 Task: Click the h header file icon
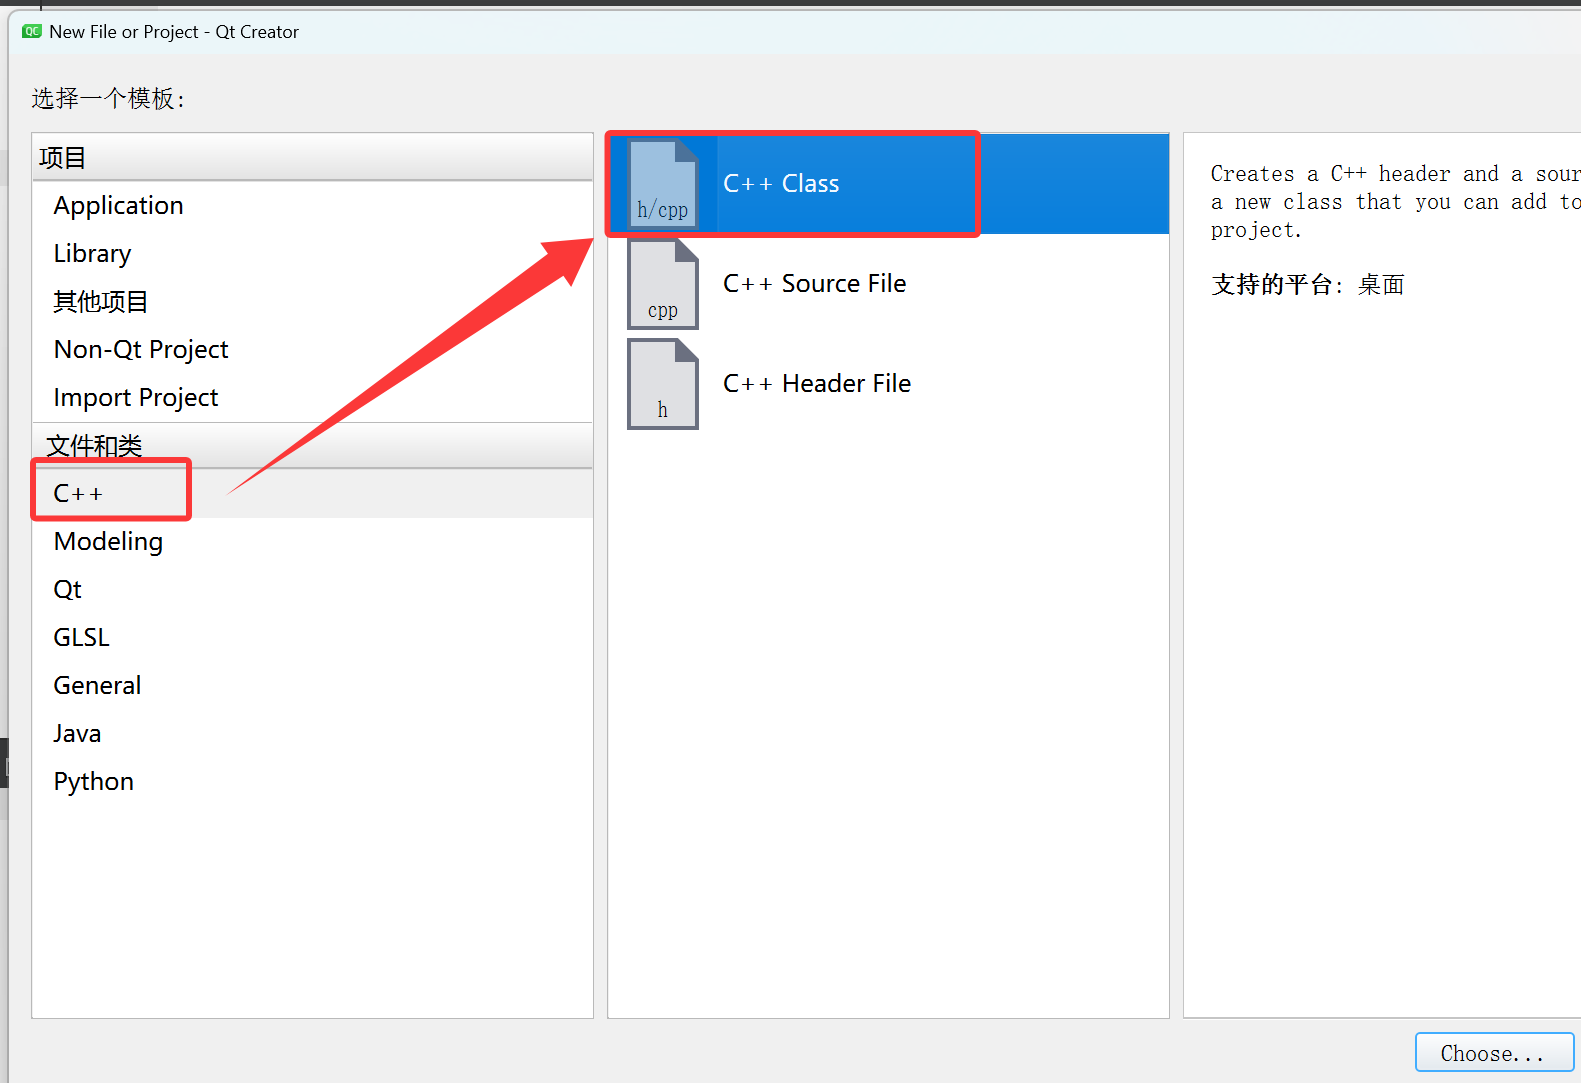(662, 384)
